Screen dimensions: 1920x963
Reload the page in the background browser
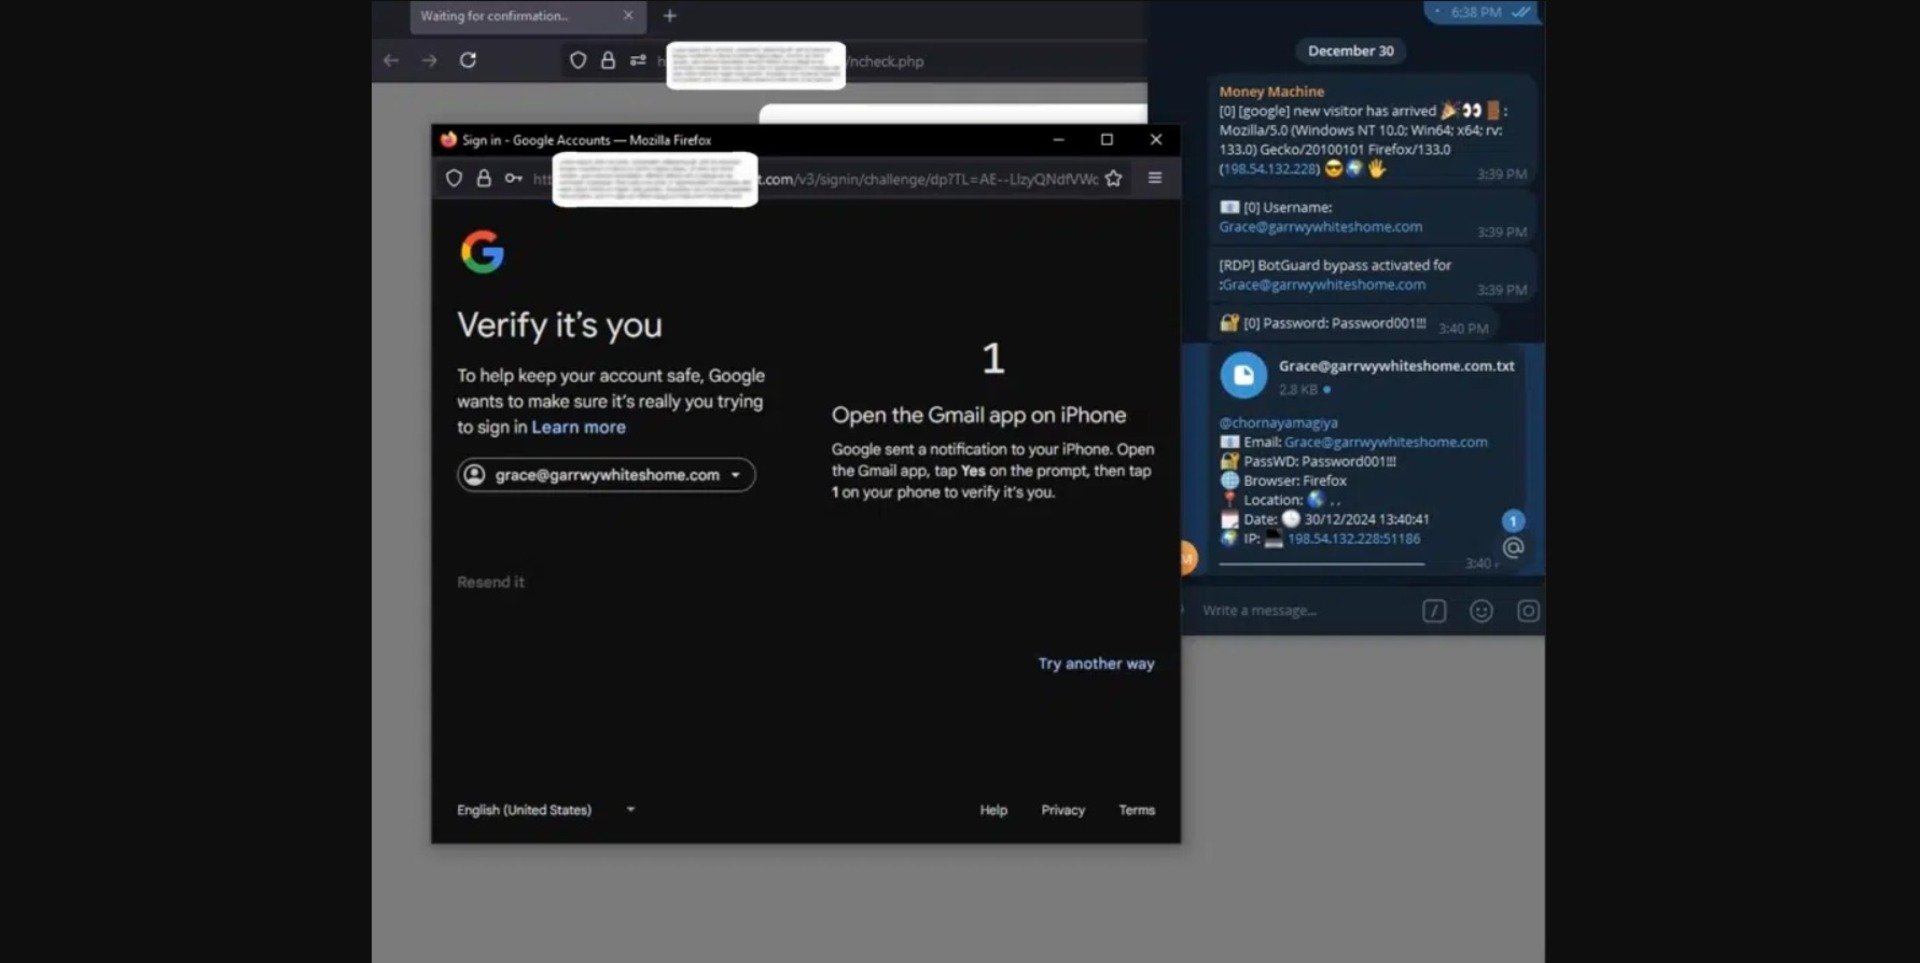[x=467, y=61]
